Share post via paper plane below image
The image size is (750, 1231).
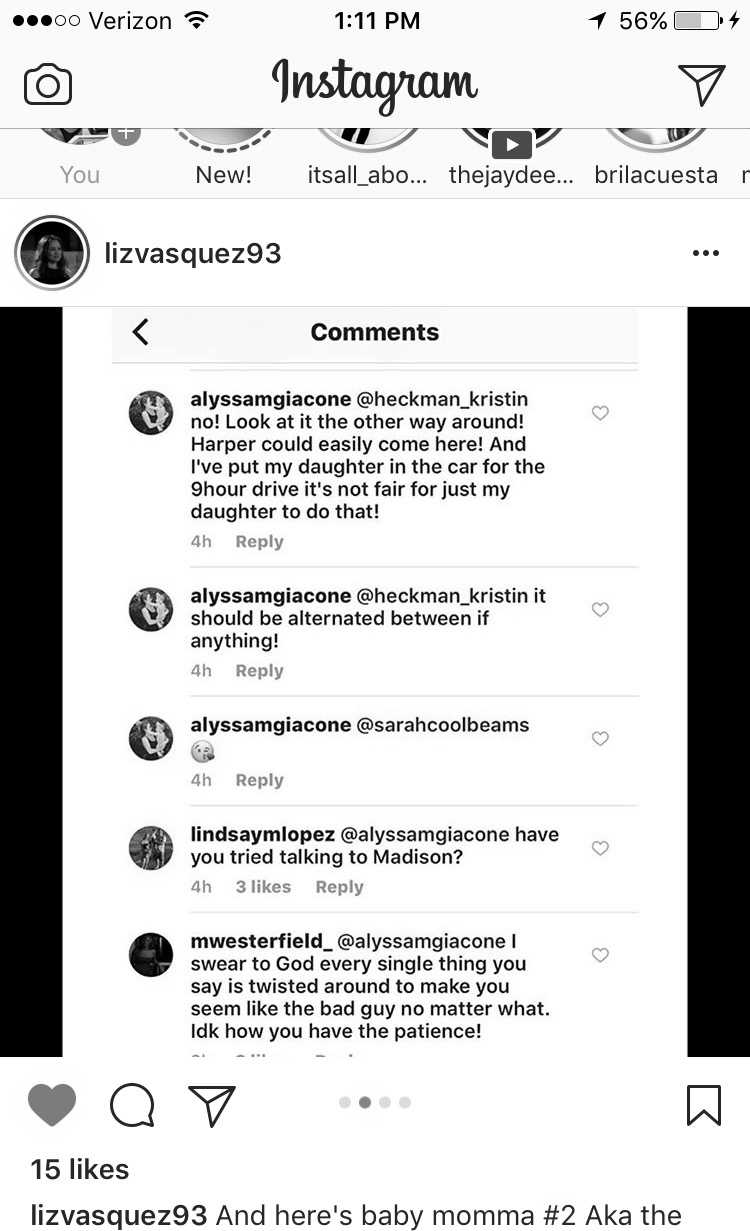[x=211, y=1105]
